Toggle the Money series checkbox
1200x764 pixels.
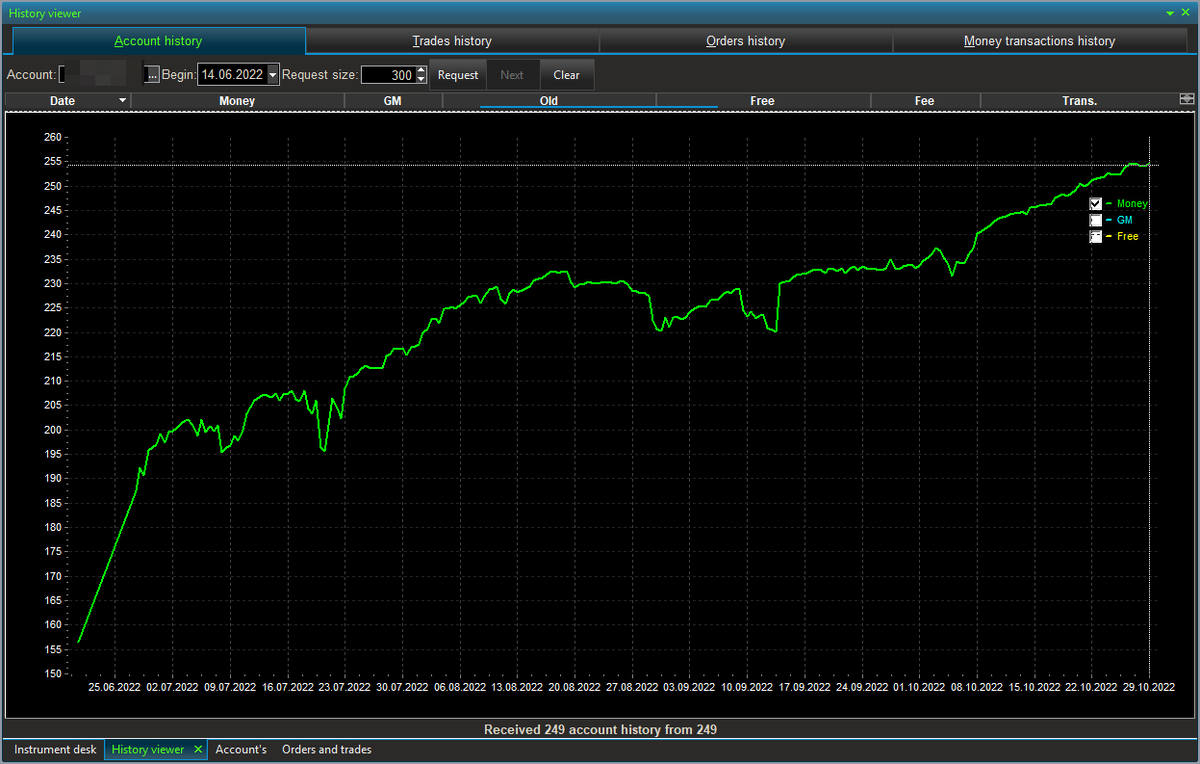(x=1096, y=204)
